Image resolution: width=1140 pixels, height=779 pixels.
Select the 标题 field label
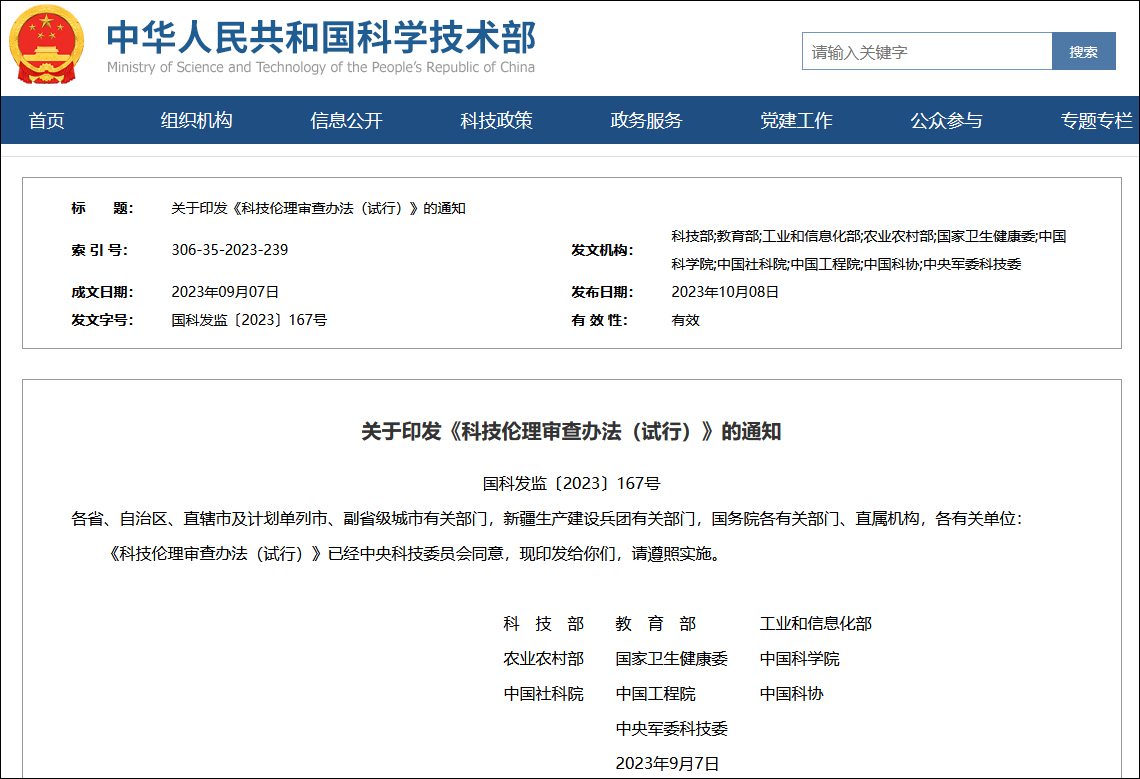102,208
